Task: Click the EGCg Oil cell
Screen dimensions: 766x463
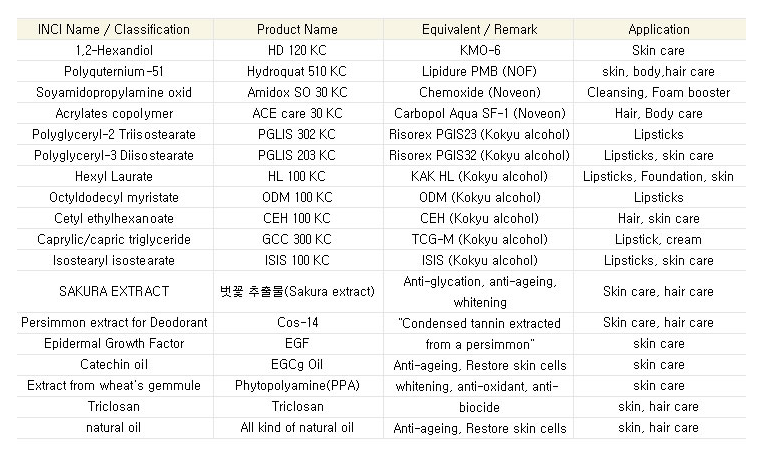Action: coord(297,365)
